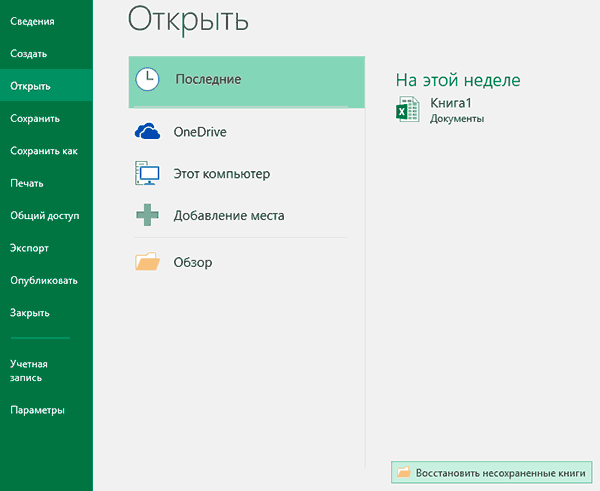Open the Опубликовать page
Viewport: 600px width, 491px height.
(x=46, y=281)
